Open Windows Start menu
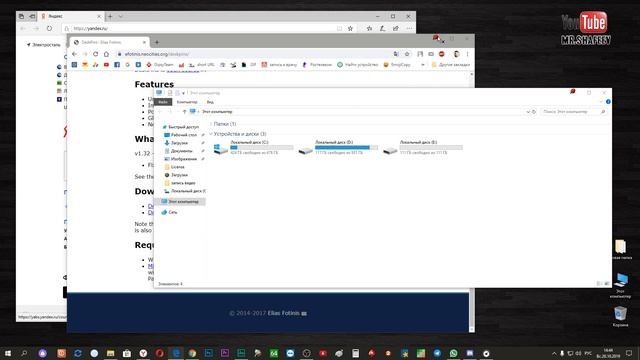Screen dimensions: 640x360 point(8,353)
